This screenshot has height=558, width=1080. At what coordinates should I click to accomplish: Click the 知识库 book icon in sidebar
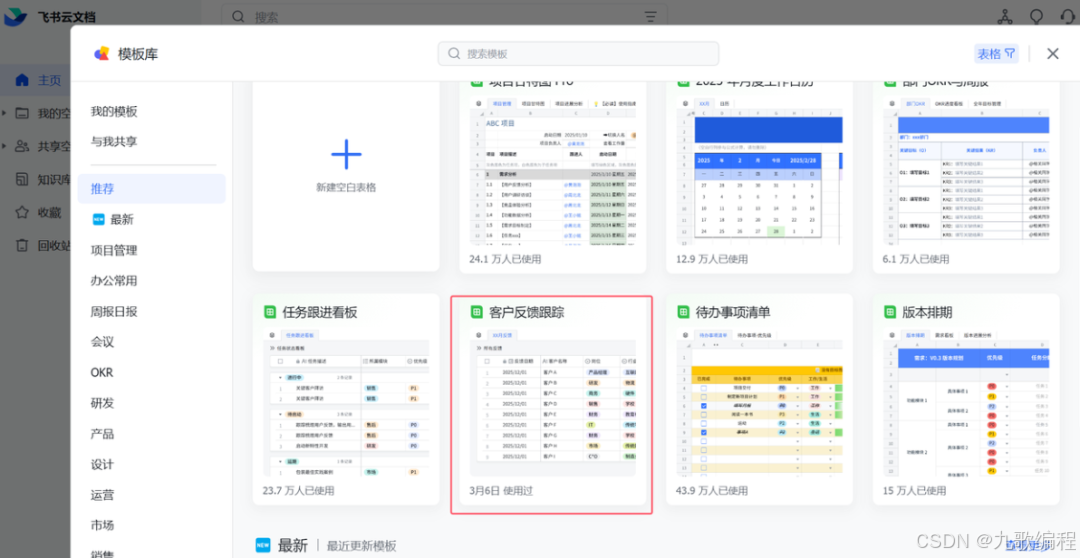pyautogui.click(x=22, y=179)
